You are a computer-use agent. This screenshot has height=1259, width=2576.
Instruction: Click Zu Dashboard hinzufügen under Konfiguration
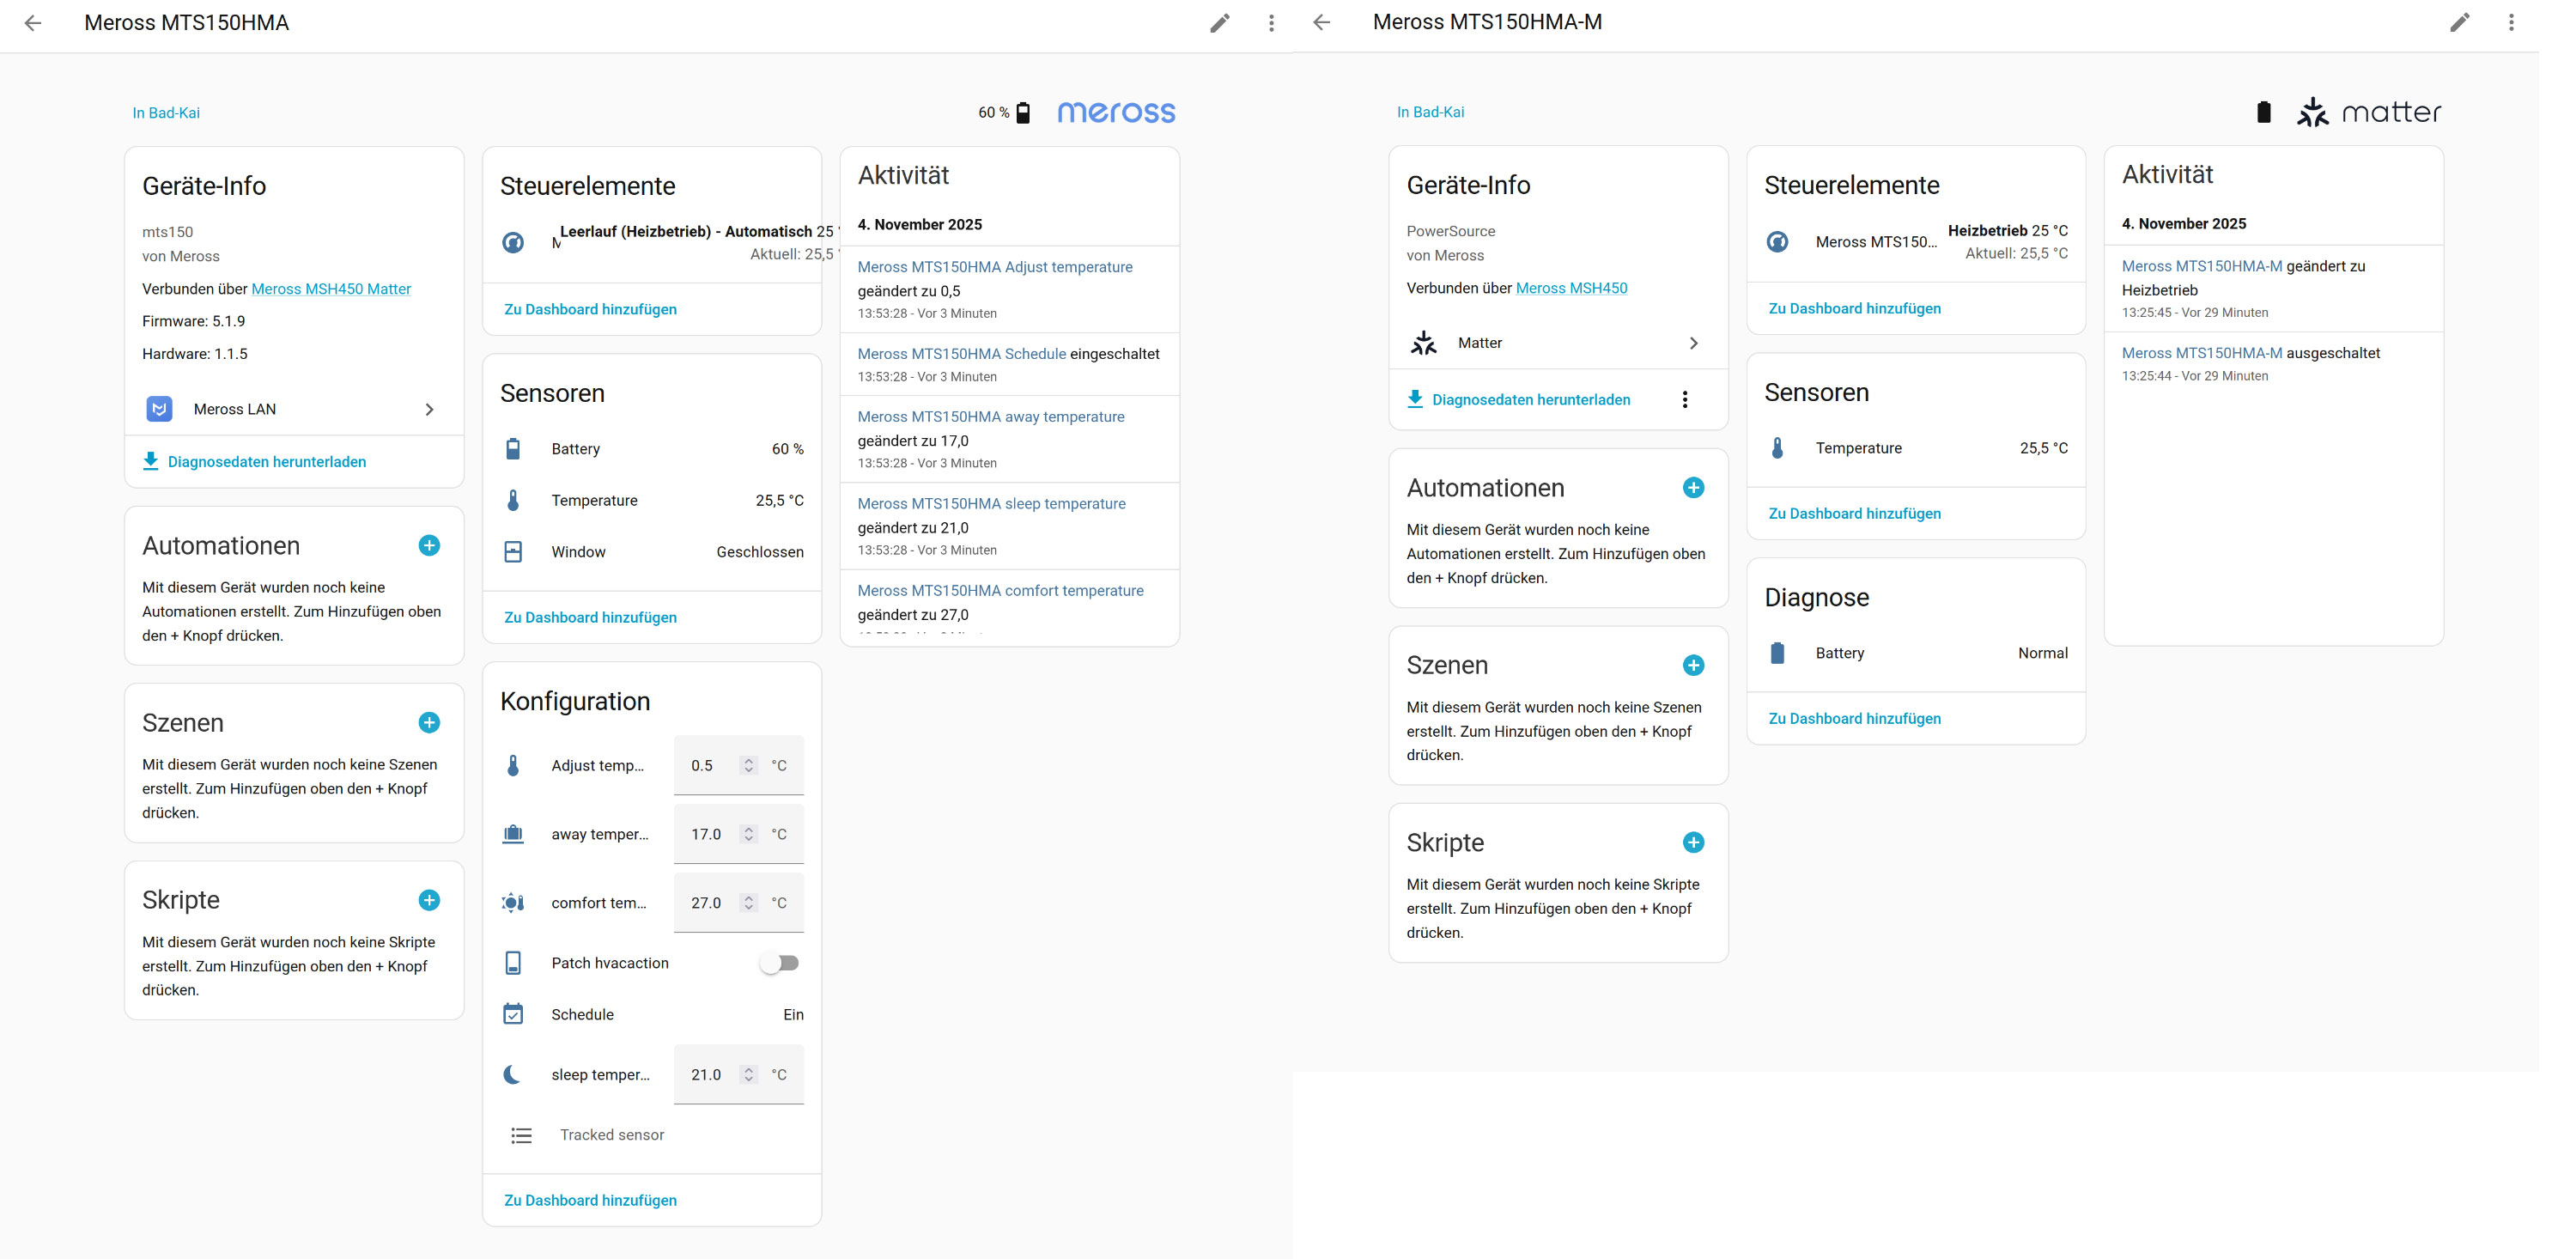590,1200
